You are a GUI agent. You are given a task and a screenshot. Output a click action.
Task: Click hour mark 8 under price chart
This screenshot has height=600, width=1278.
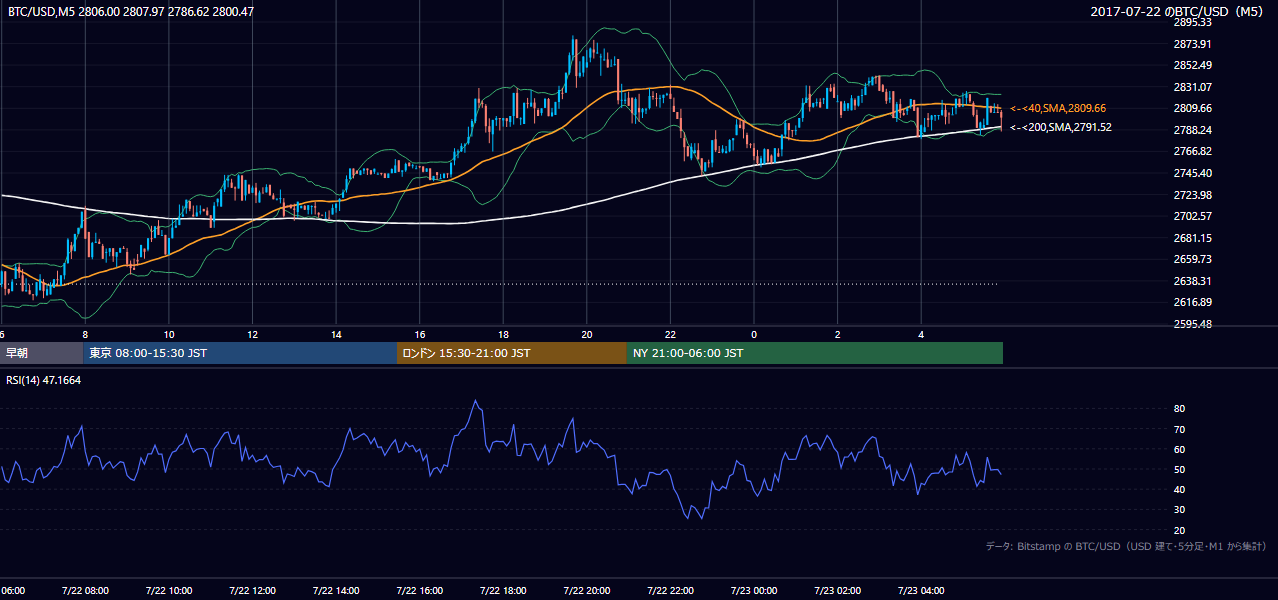coord(85,335)
